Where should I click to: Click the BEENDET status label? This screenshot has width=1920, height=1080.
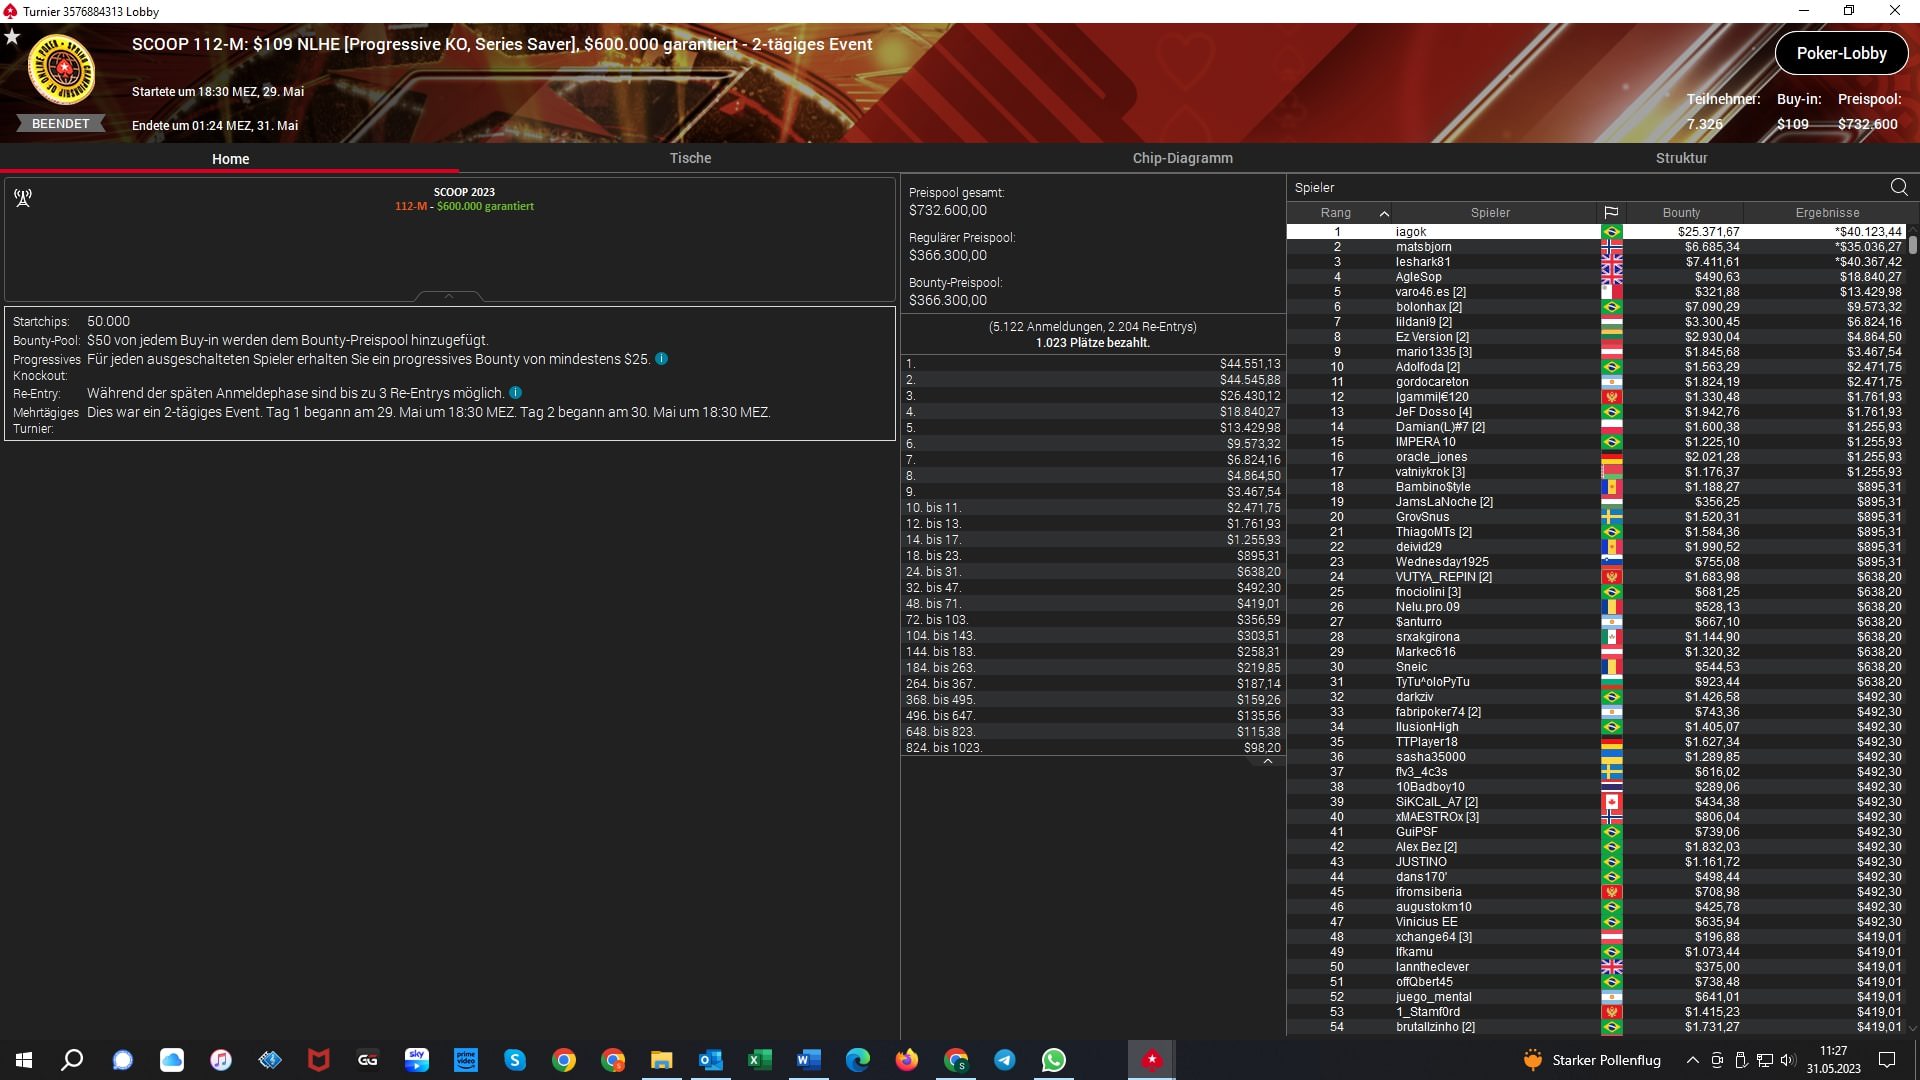[x=60, y=124]
